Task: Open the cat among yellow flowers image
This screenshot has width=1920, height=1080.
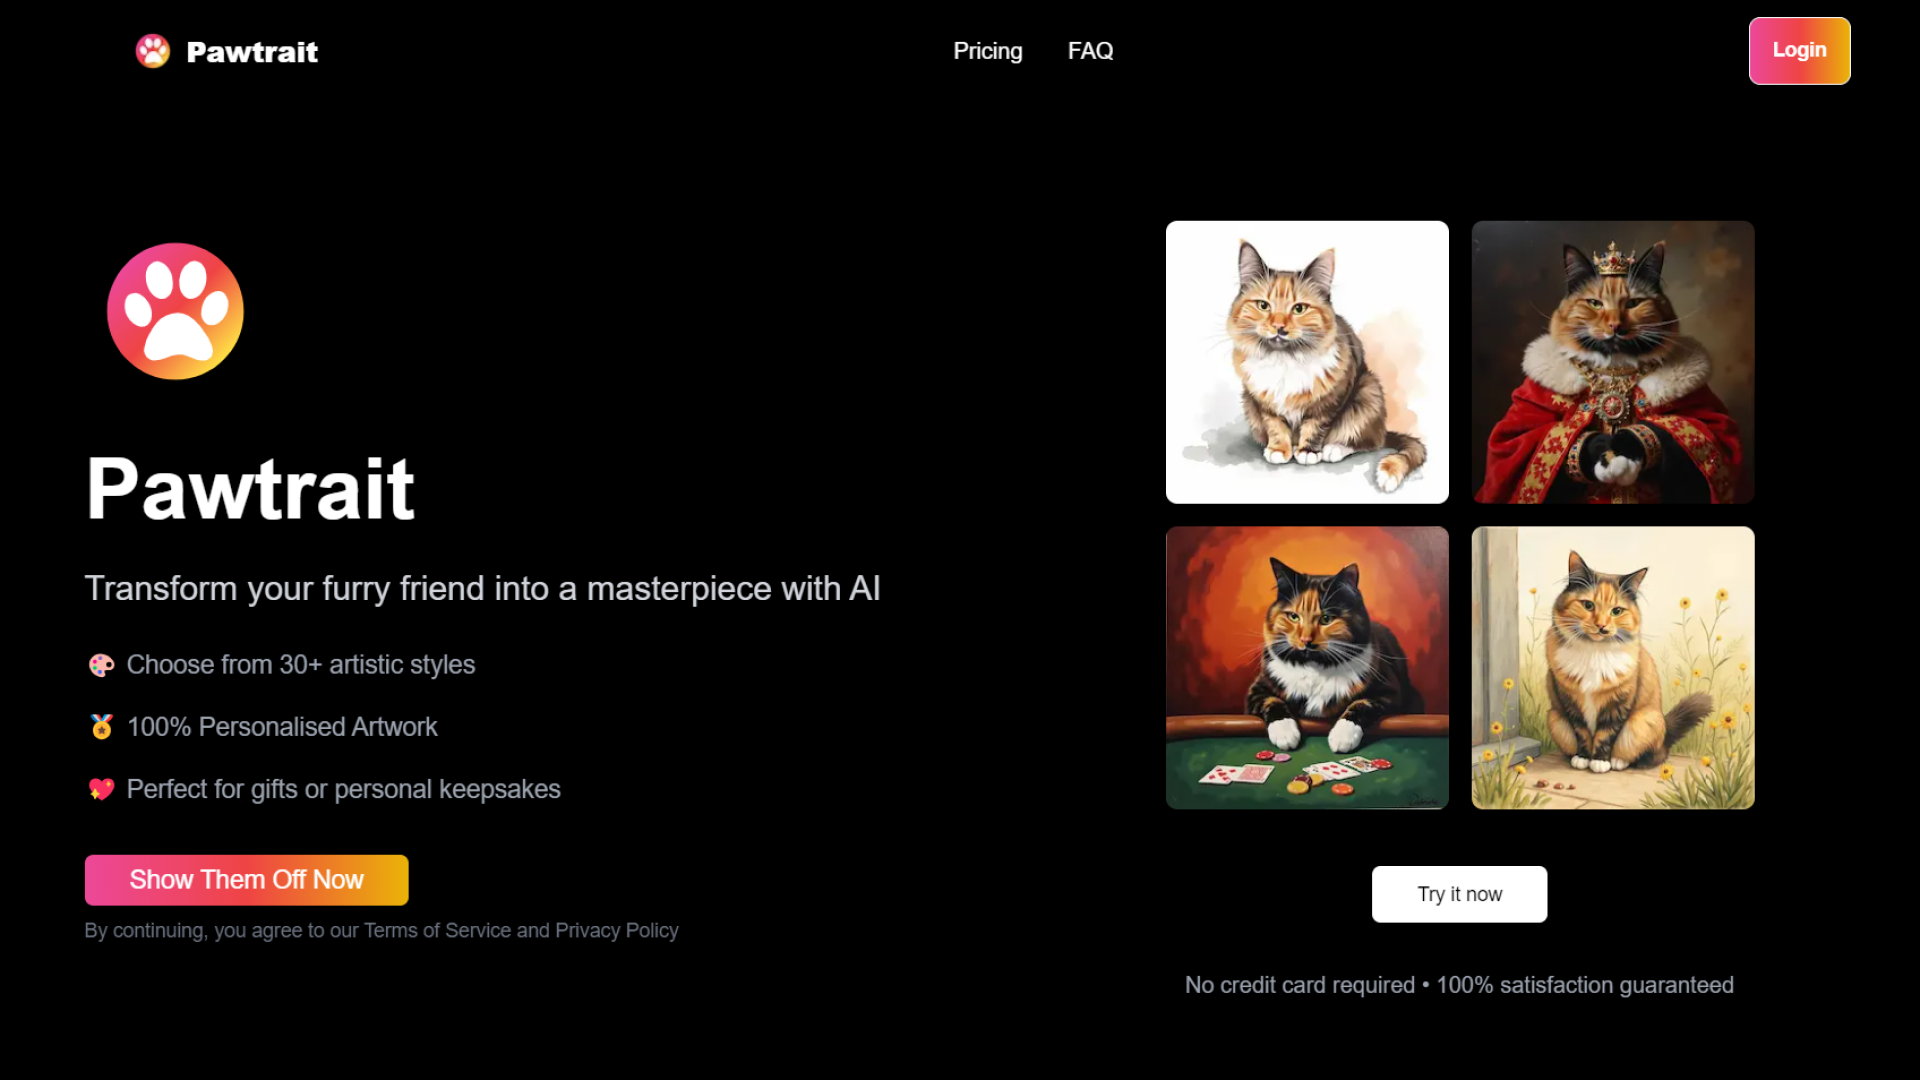Action: (1612, 668)
